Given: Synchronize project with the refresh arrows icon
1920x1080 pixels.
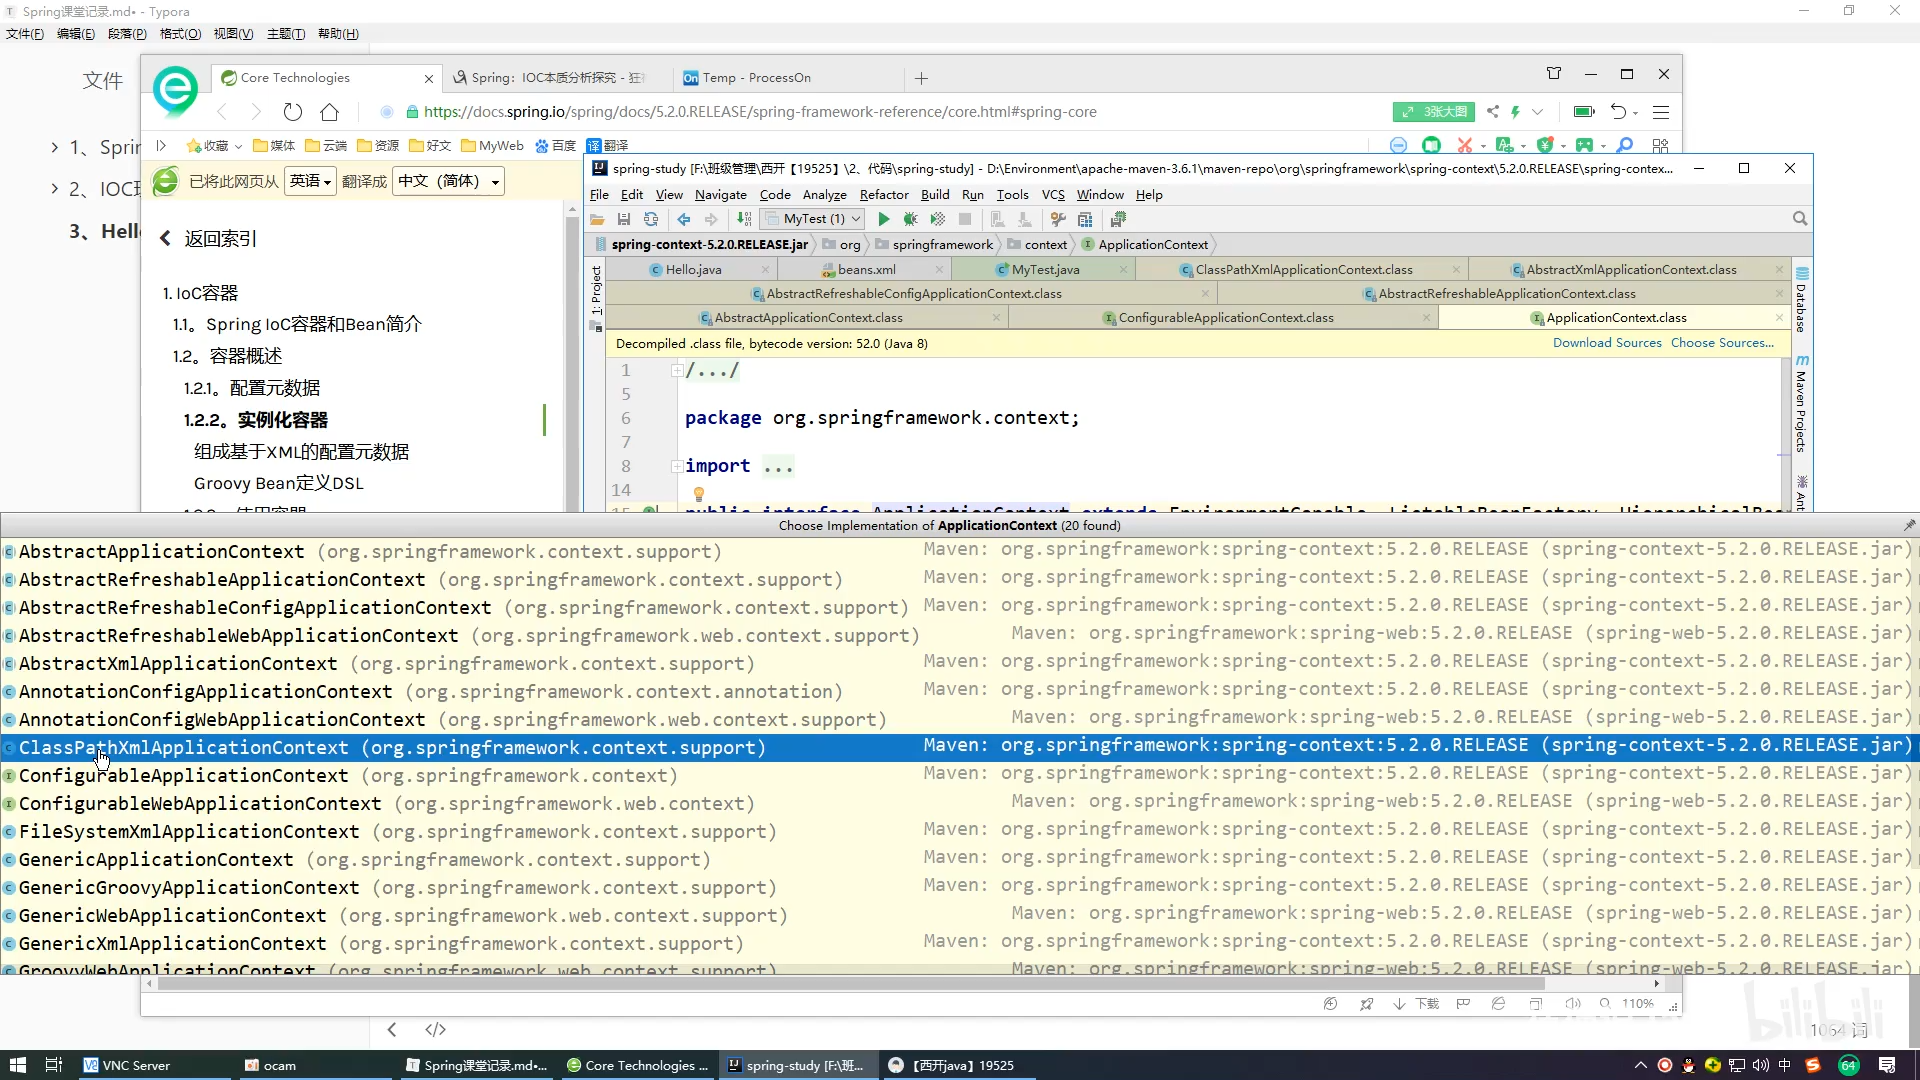Looking at the screenshot, I should pyautogui.click(x=651, y=219).
